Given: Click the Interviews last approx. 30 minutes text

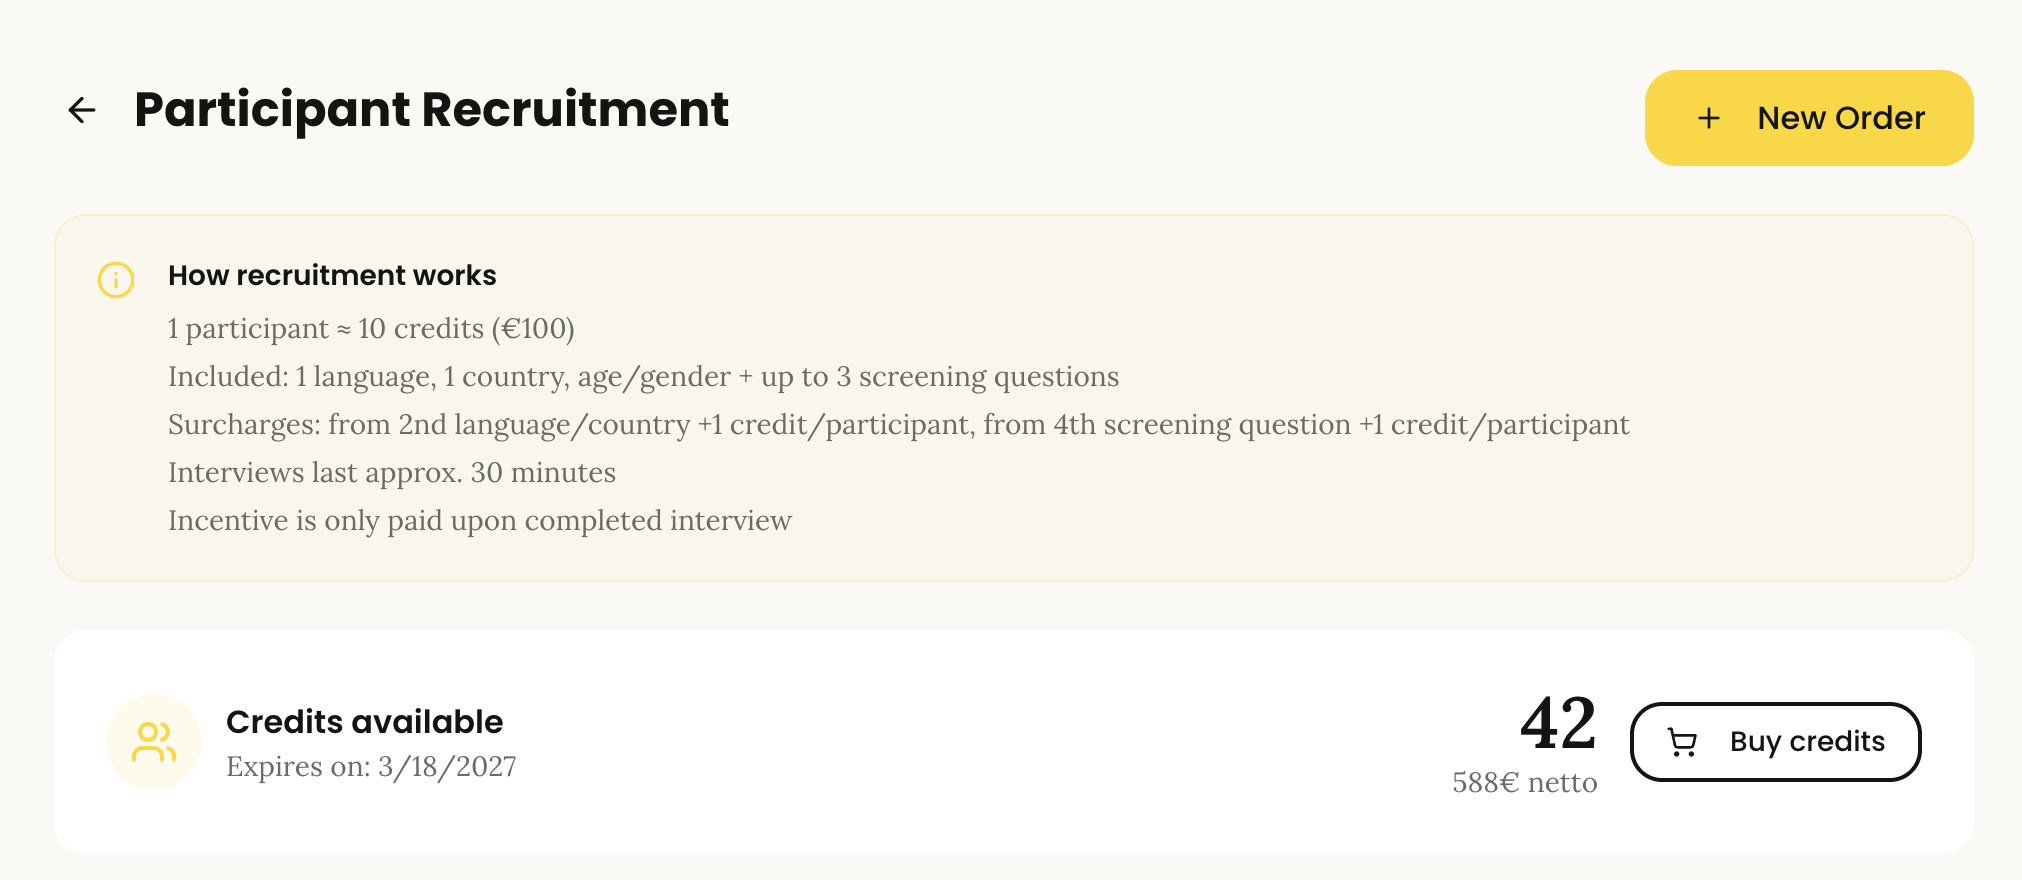Looking at the screenshot, I should (391, 472).
